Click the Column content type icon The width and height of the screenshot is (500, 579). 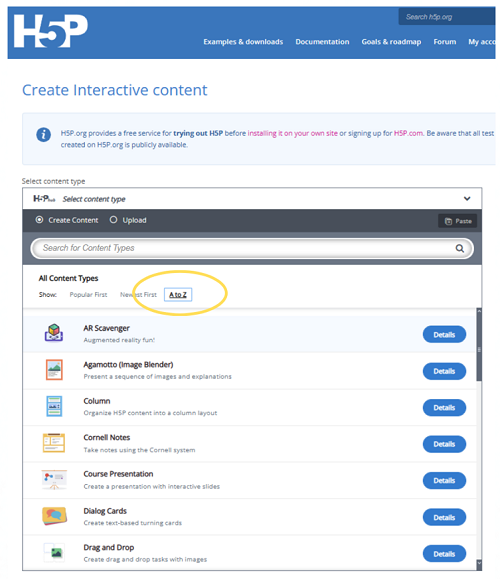coord(54,406)
